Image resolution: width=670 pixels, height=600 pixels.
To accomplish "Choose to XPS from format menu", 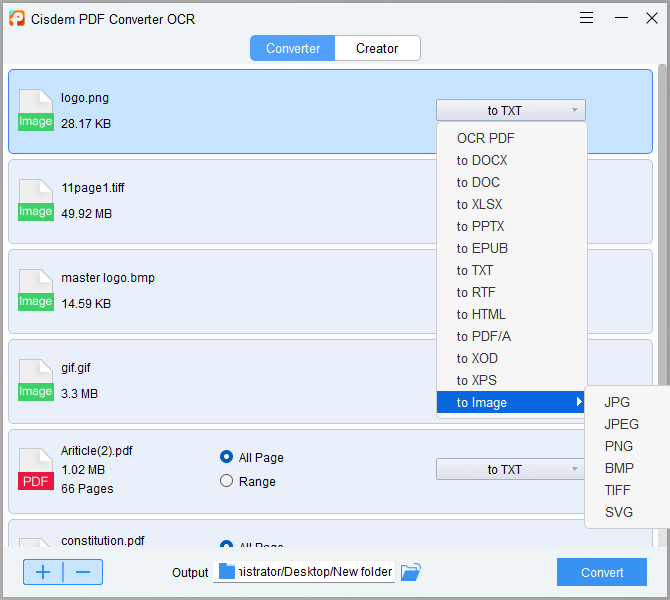I will pos(511,380).
